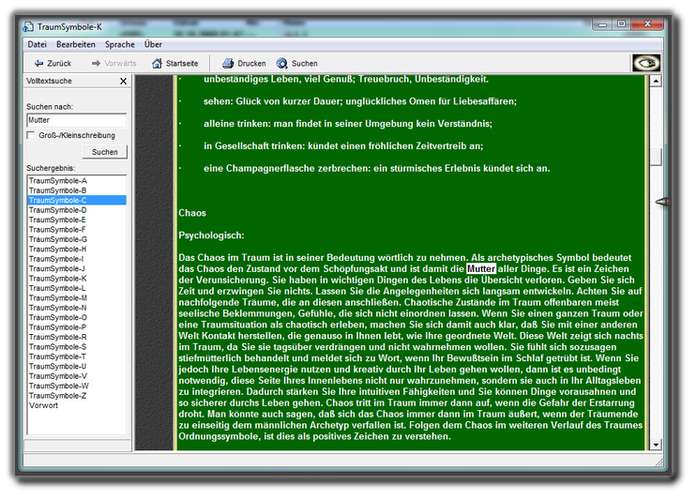Select TraumSymbole-M in search results

pyautogui.click(x=58, y=298)
